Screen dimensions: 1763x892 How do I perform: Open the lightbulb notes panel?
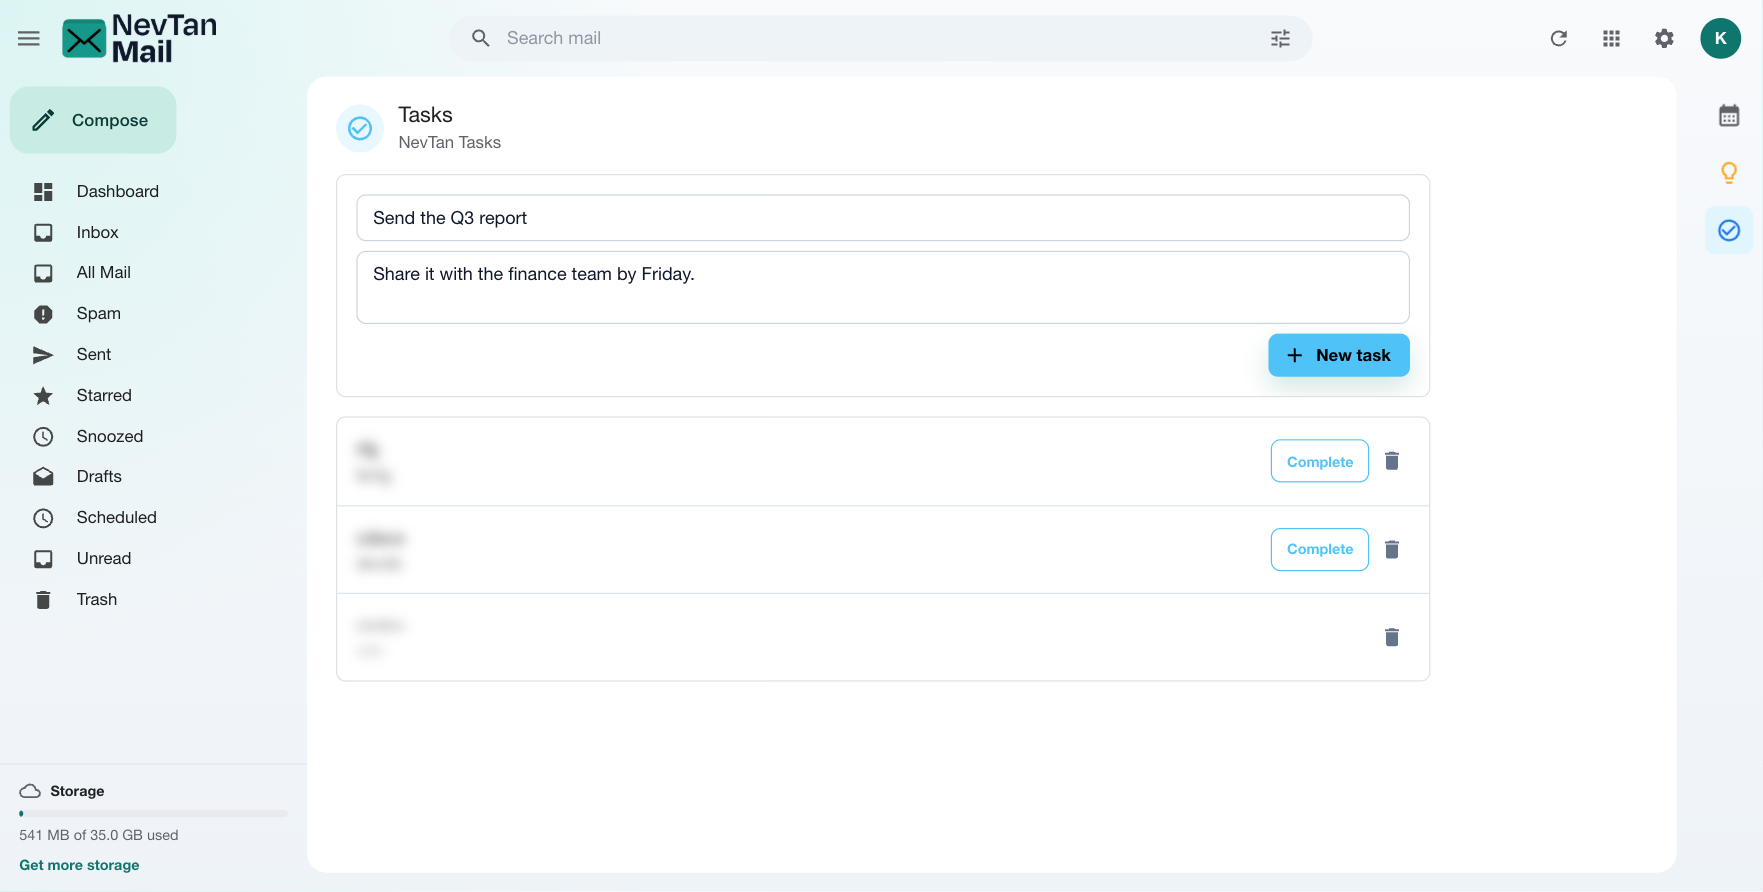click(1729, 173)
